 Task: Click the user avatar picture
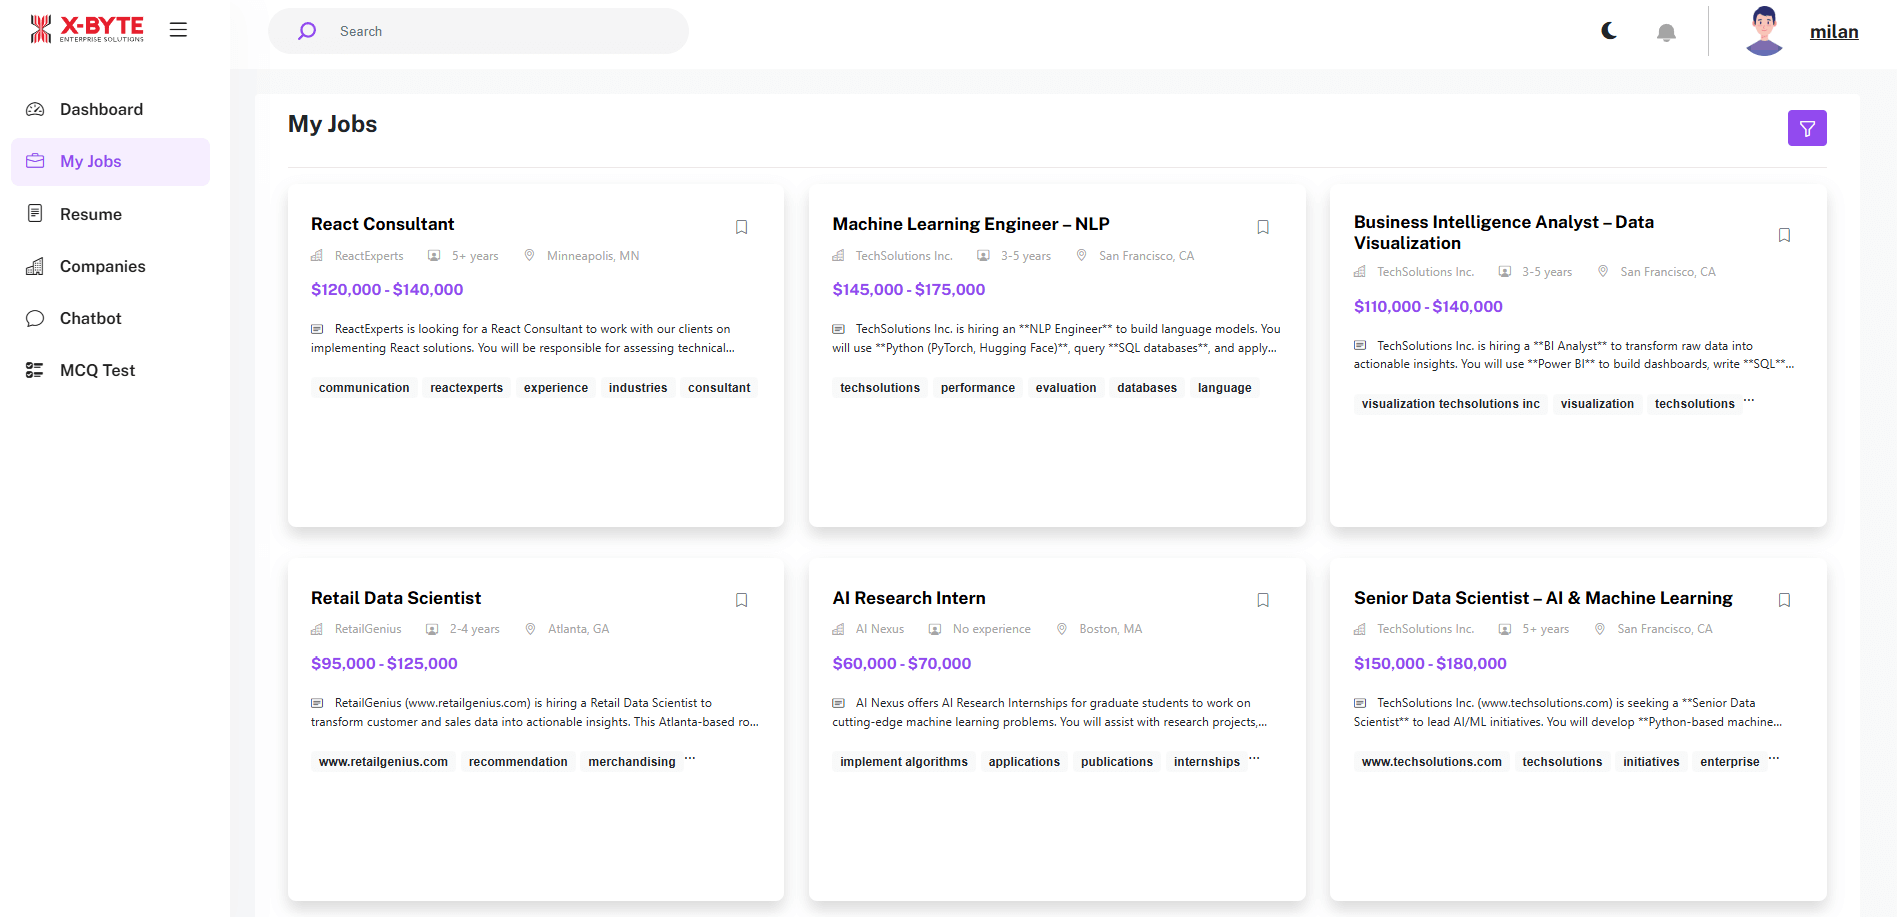[x=1763, y=31]
